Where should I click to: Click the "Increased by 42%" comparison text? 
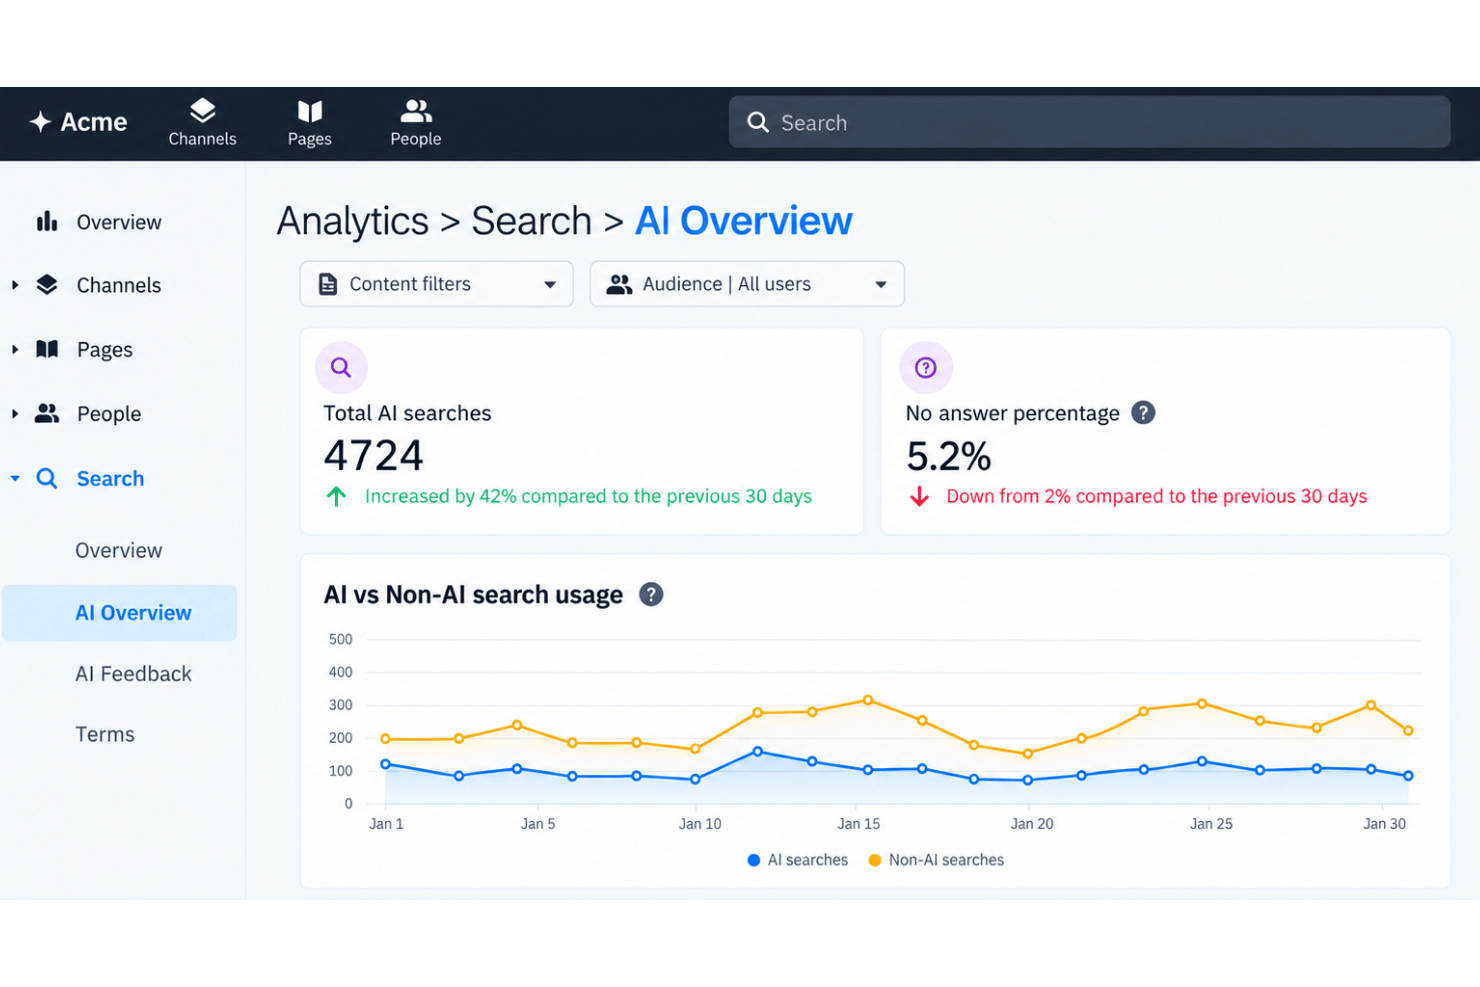click(x=588, y=496)
